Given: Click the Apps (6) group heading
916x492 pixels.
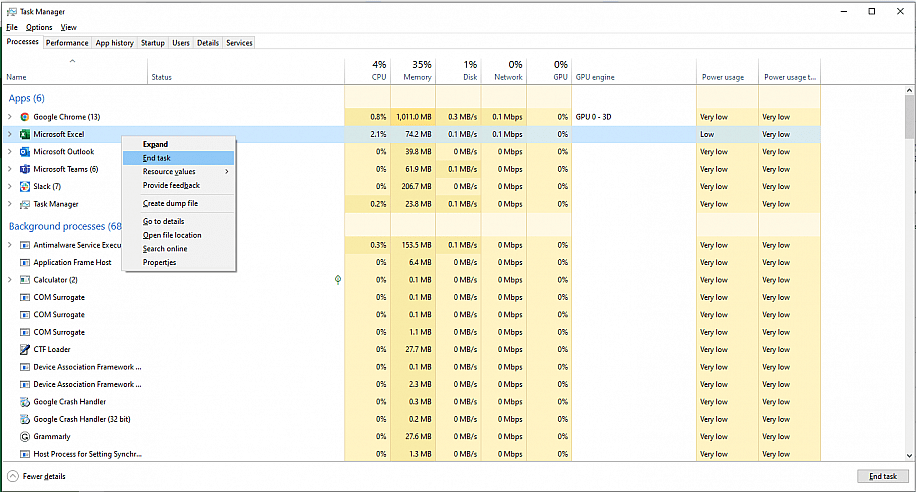Looking at the screenshot, I should click(26, 98).
